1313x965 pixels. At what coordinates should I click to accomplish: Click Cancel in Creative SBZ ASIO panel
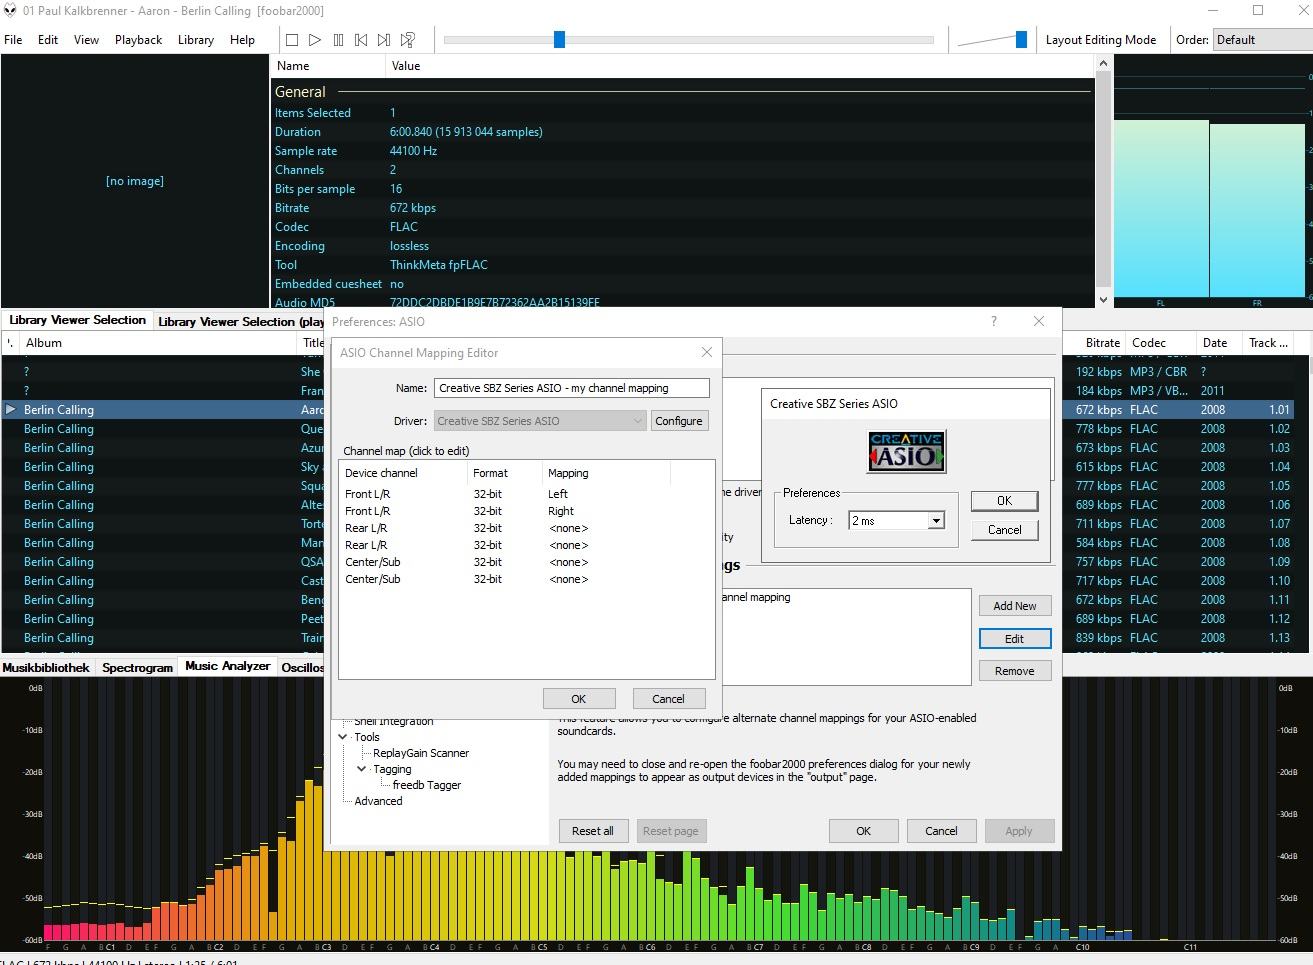pyautogui.click(x=1004, y=530)
